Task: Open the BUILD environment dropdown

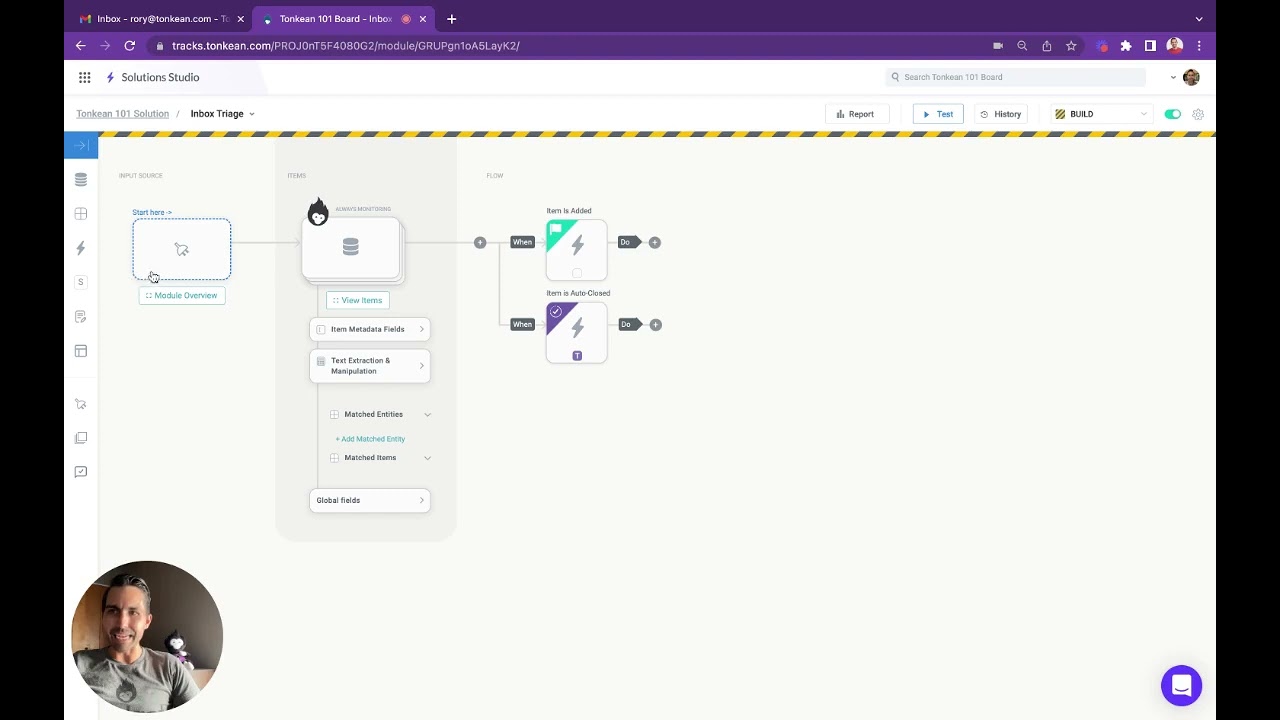Action: click(x=1102, y=114)
